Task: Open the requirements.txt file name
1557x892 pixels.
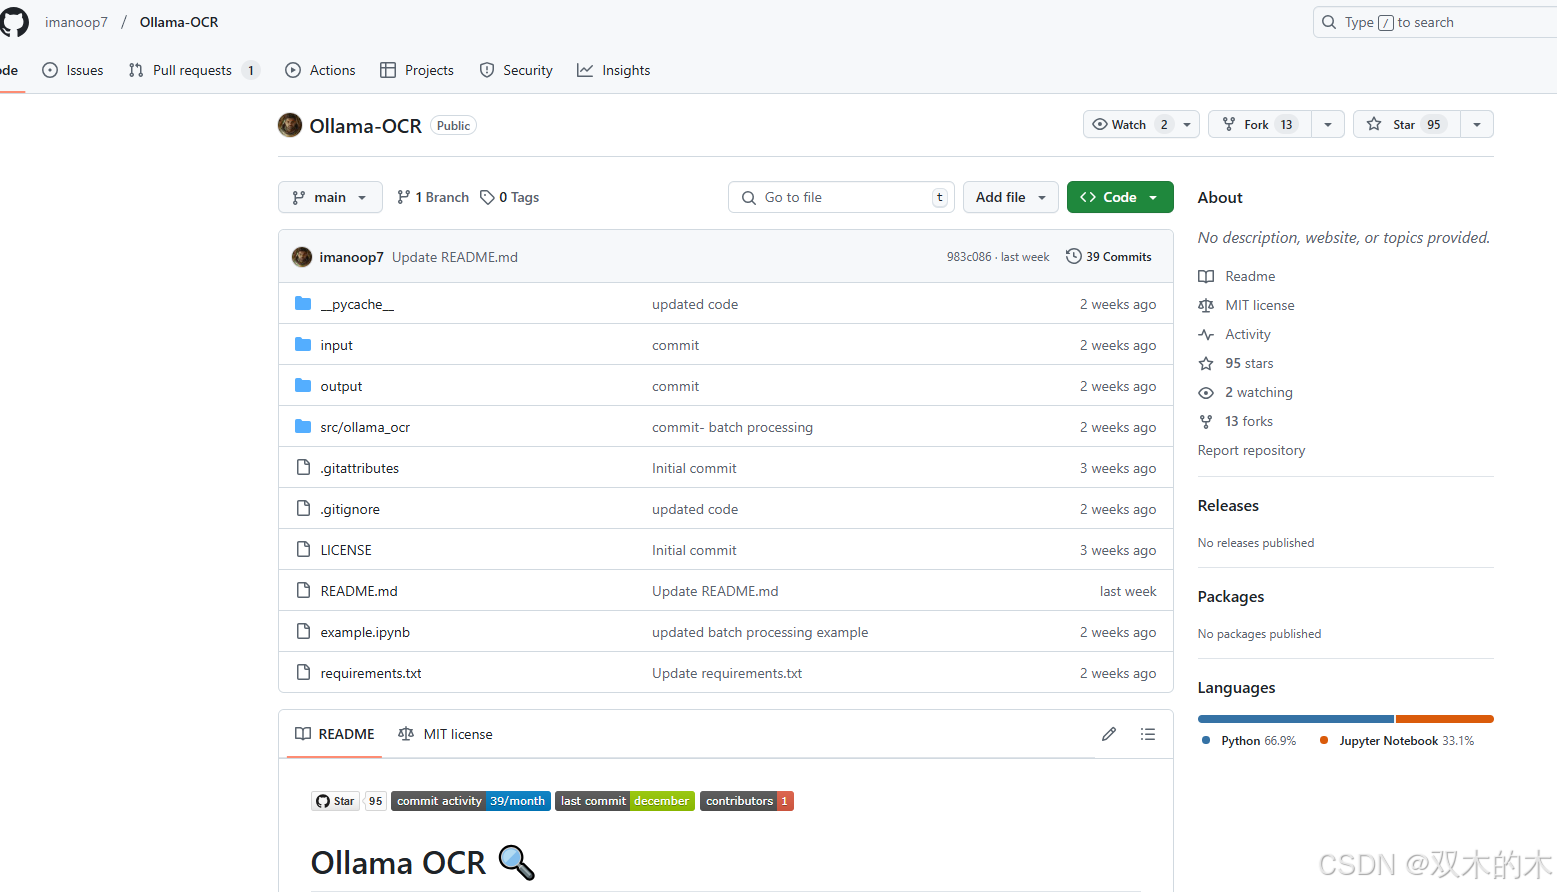Action: (371, 673)
